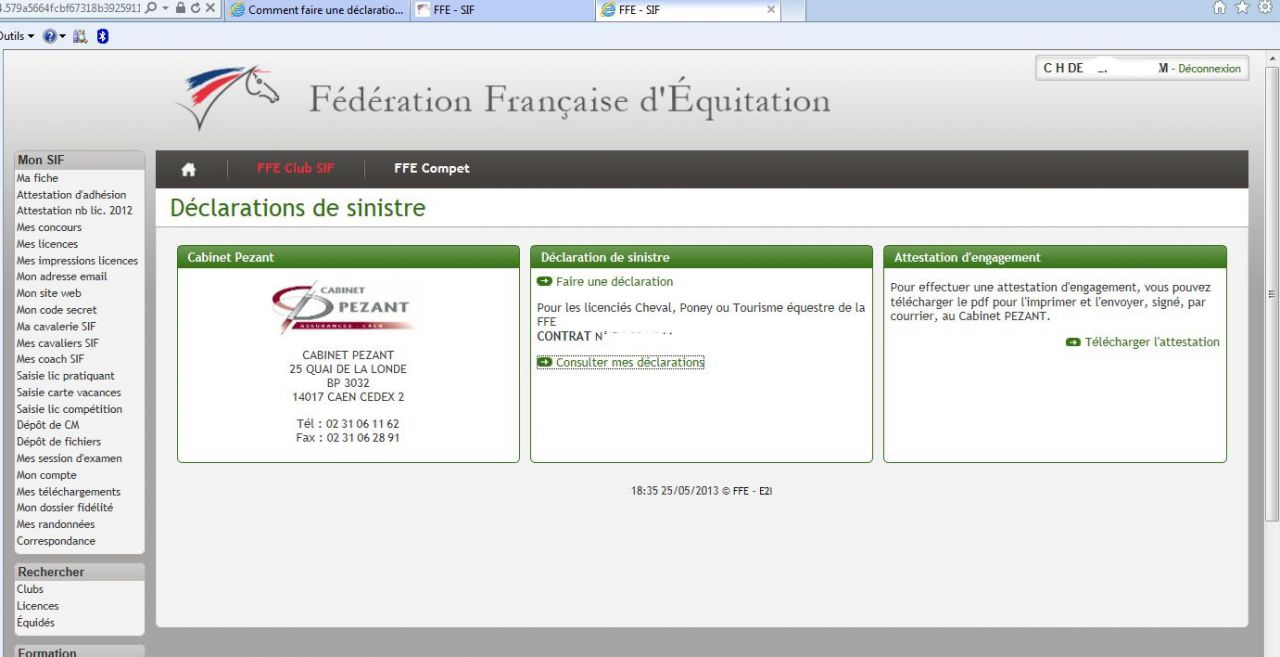Click the Bluetooth icon in the browser toolbar
The image size is (1280, 657).
[102, 36]
